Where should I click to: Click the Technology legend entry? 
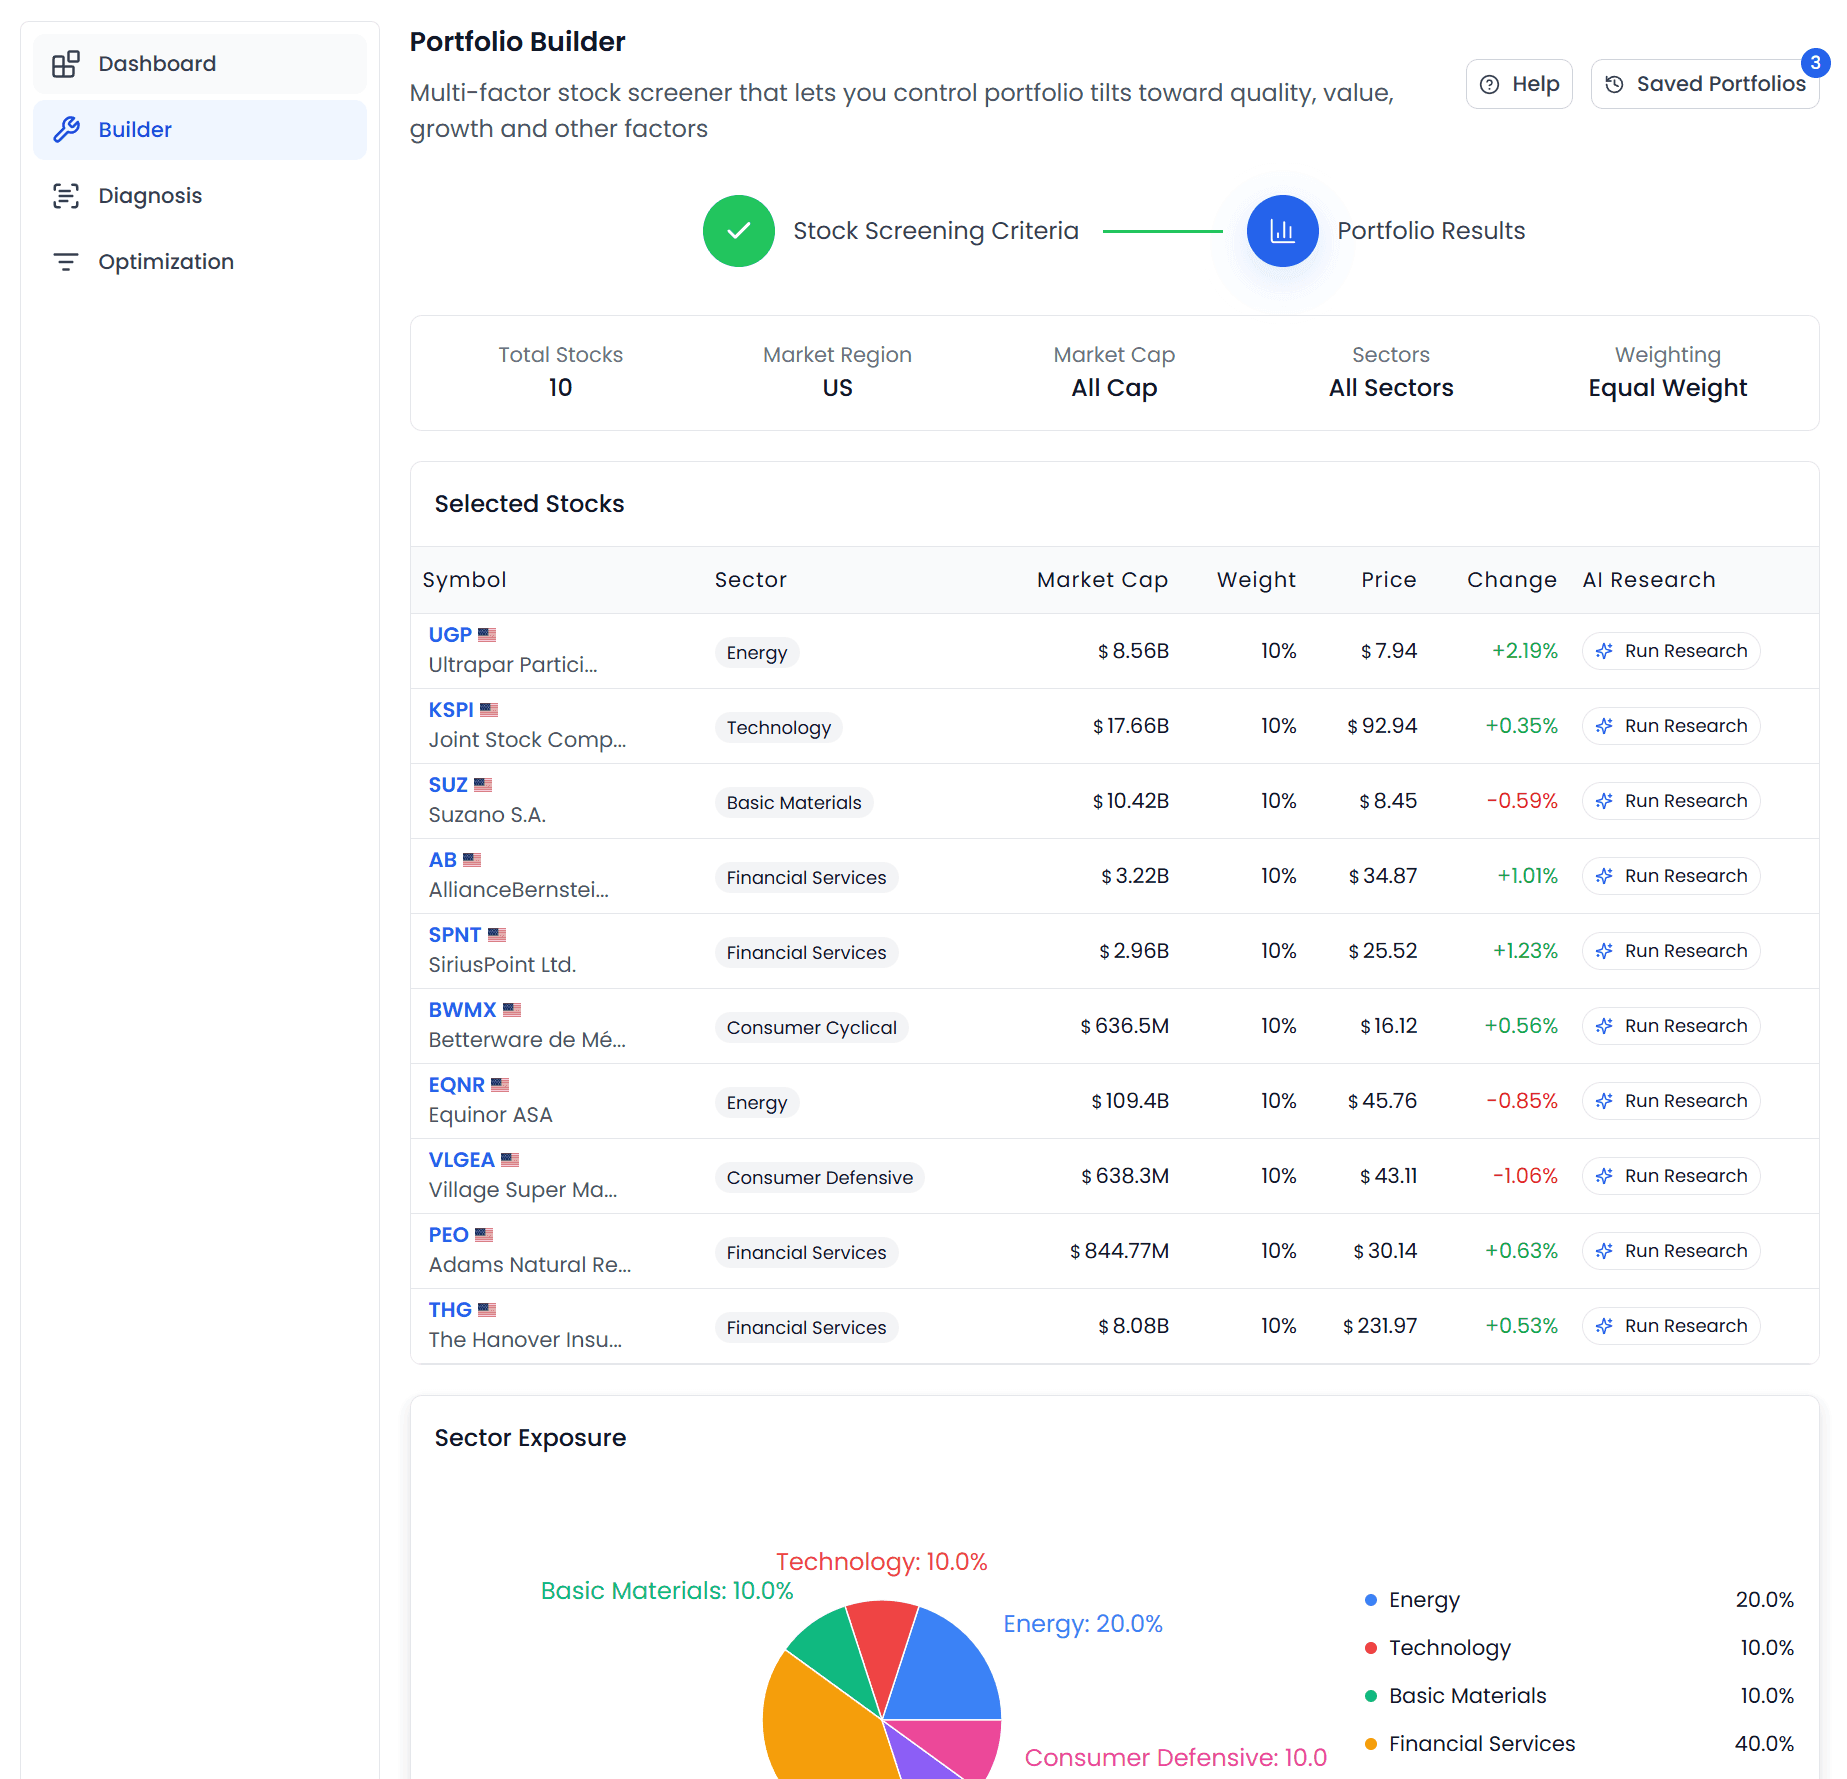(x=1580, y=1648)
